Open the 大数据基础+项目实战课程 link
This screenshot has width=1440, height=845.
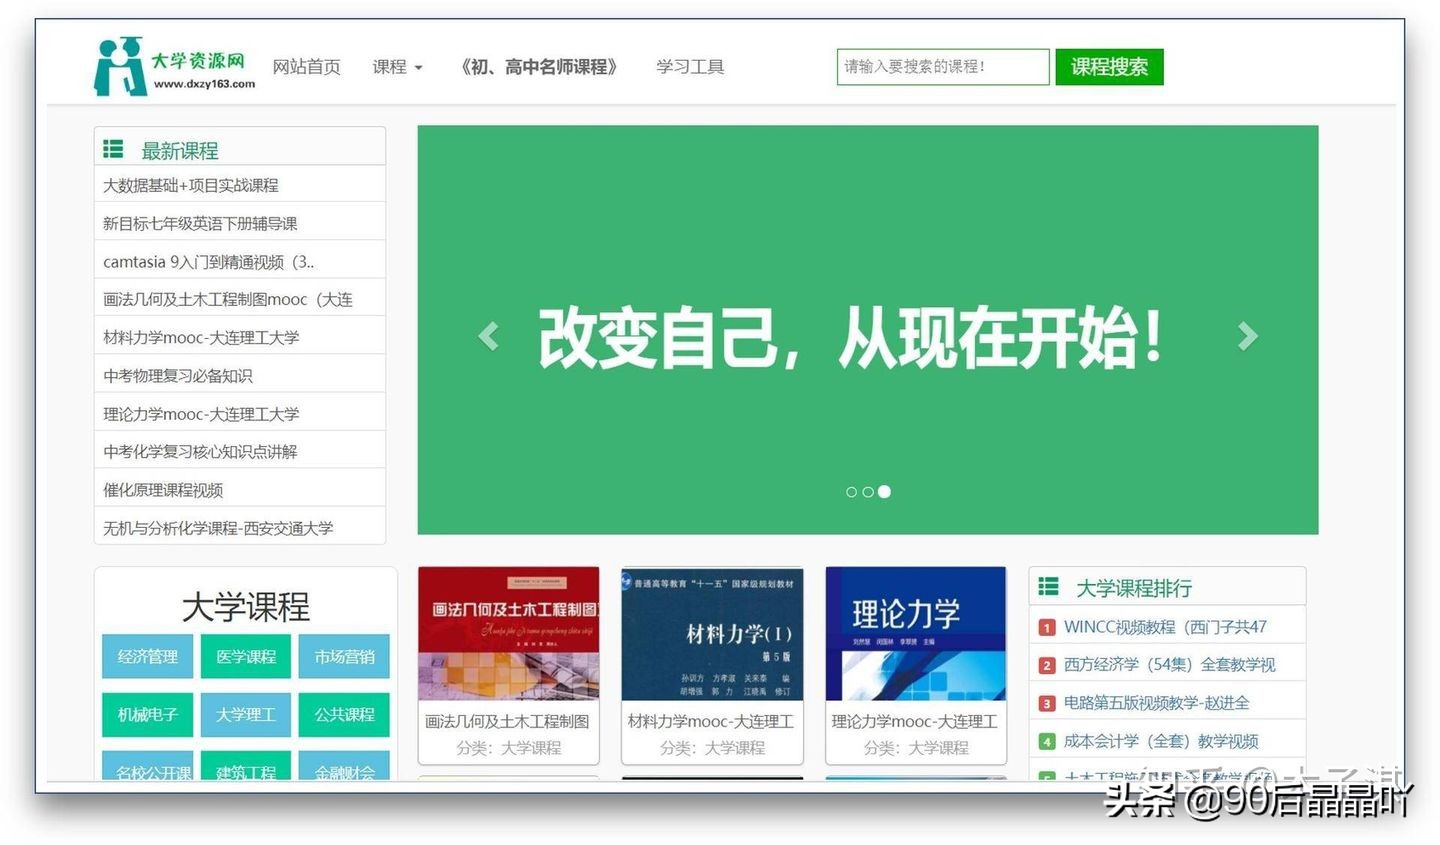[190, 184]
